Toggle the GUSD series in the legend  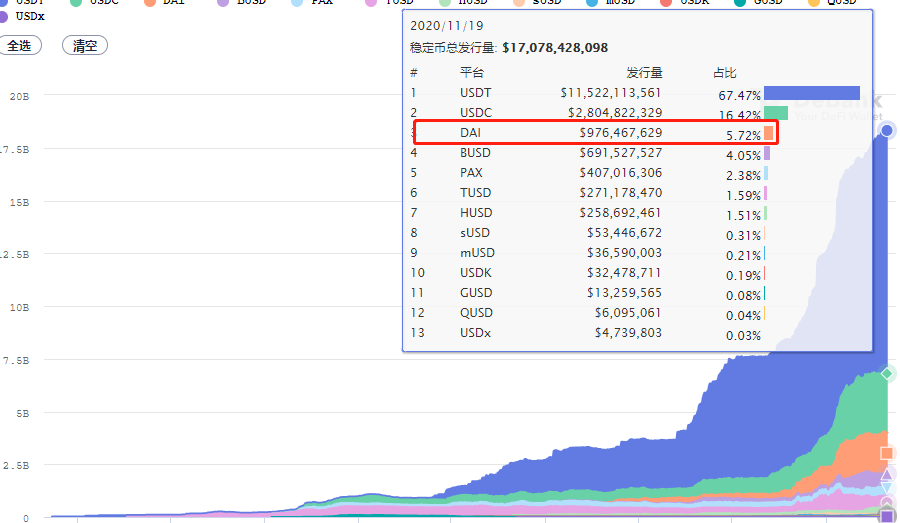759,2
